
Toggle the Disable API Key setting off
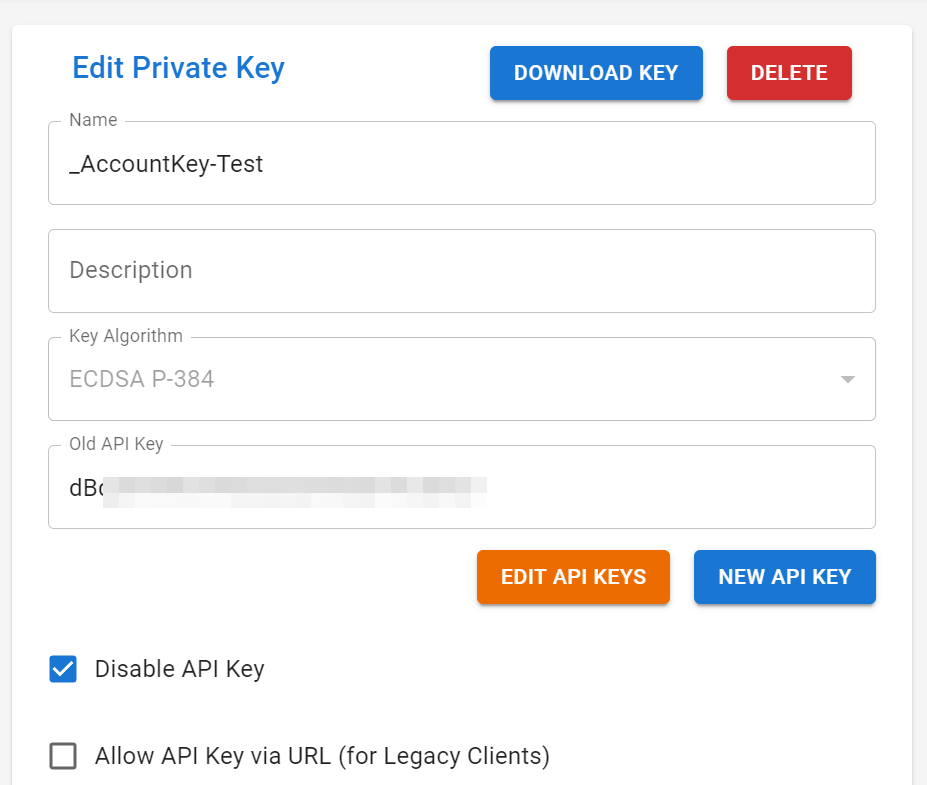(63, 669)
